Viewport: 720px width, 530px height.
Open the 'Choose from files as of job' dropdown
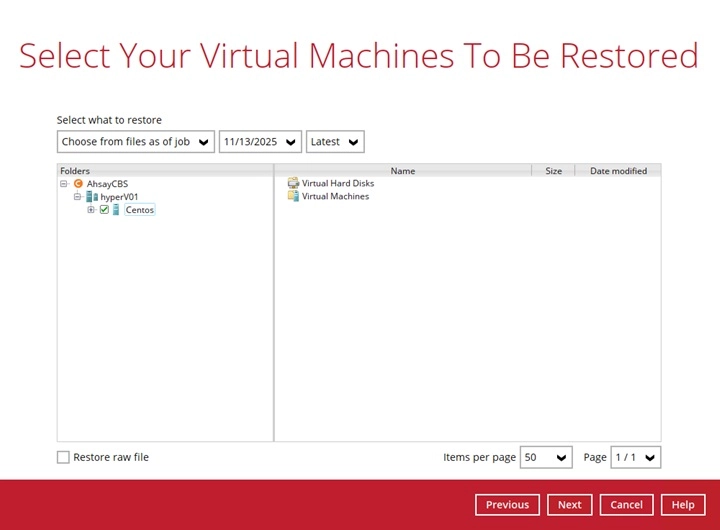pyautogui.click(x=136, y=142)
